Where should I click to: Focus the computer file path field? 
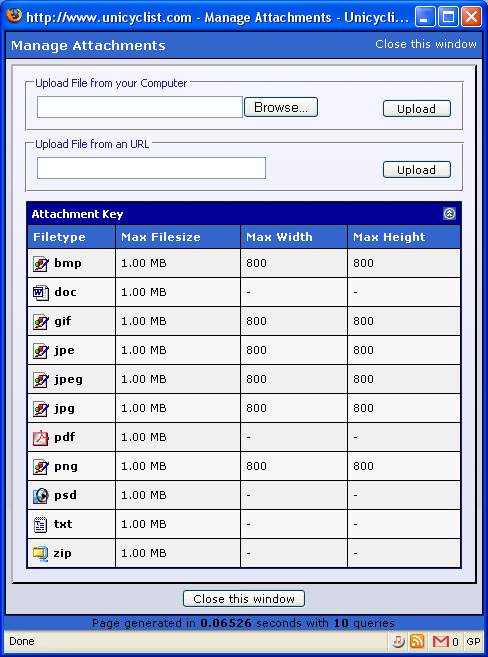coord(140,107)
